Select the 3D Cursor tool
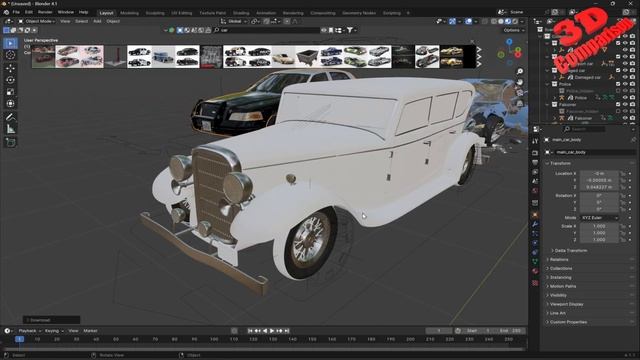640x360 pixels. (11, 55)
